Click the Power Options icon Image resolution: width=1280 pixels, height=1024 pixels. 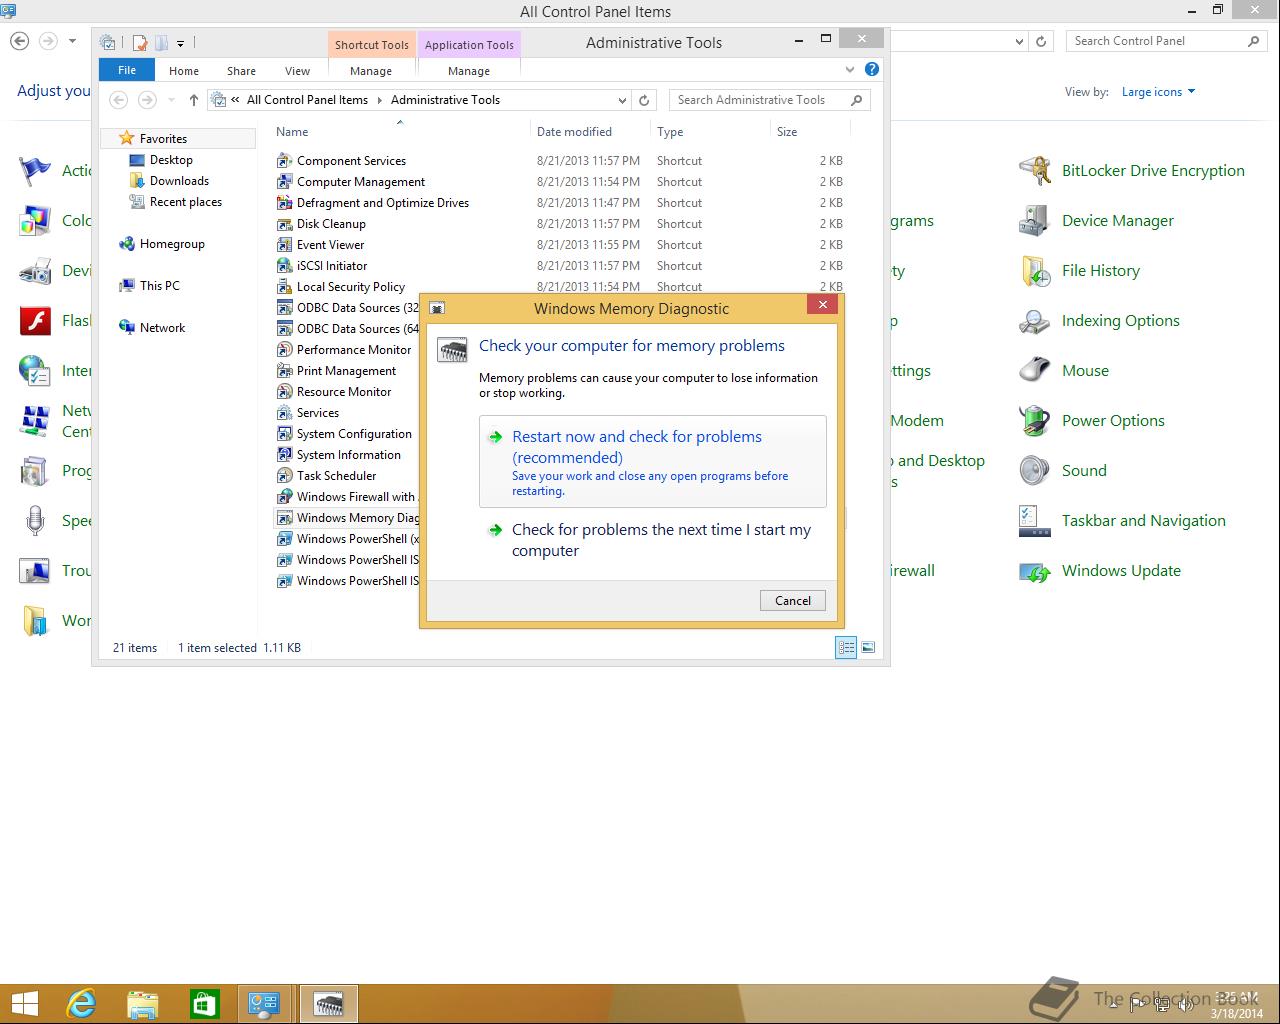[1034, 421]
